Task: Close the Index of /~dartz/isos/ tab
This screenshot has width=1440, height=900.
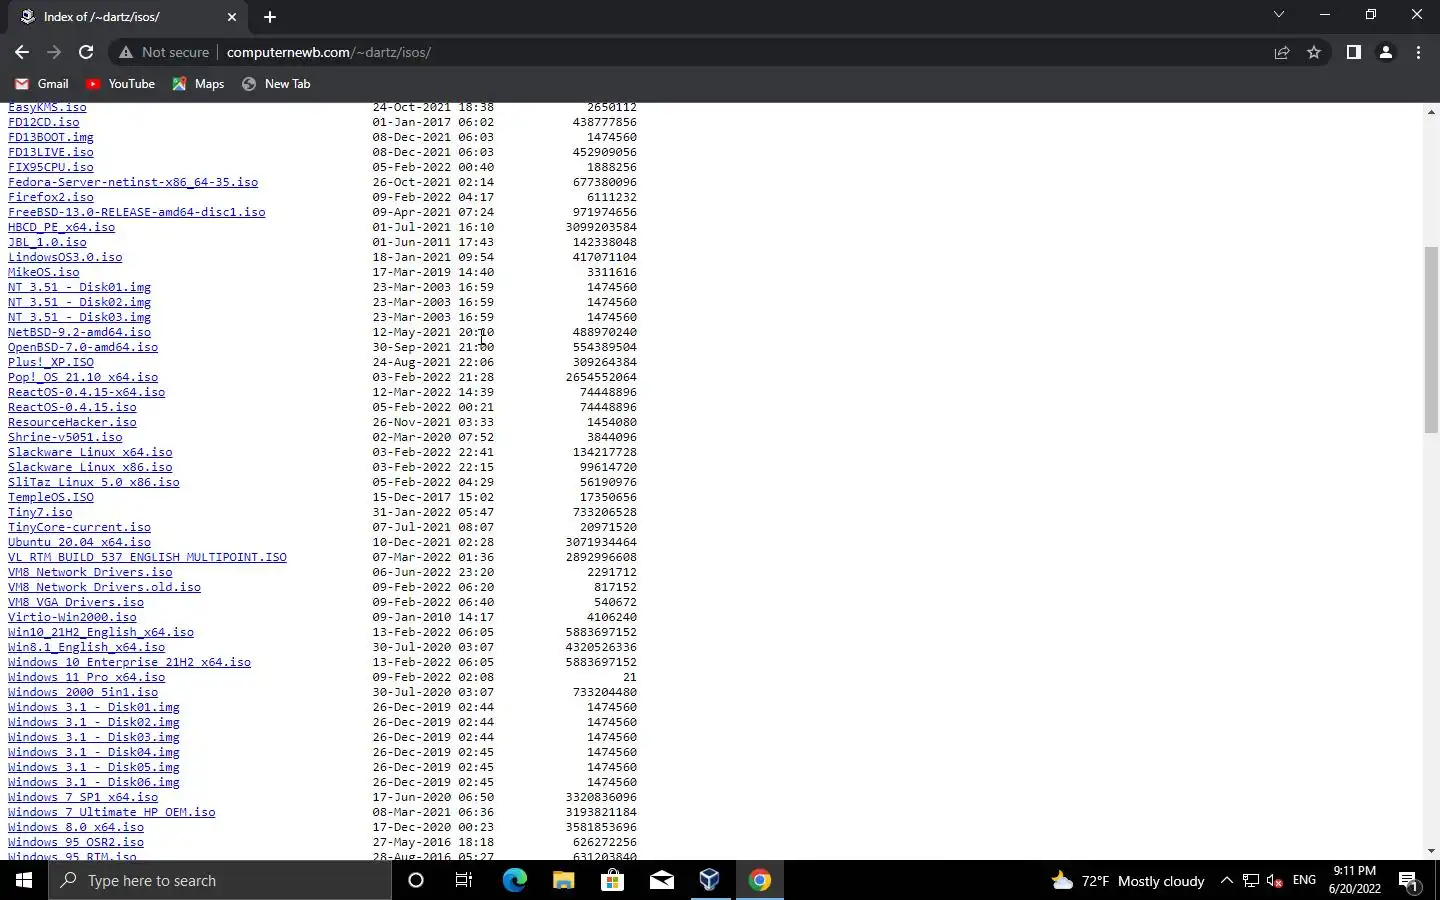Action: 232,16
